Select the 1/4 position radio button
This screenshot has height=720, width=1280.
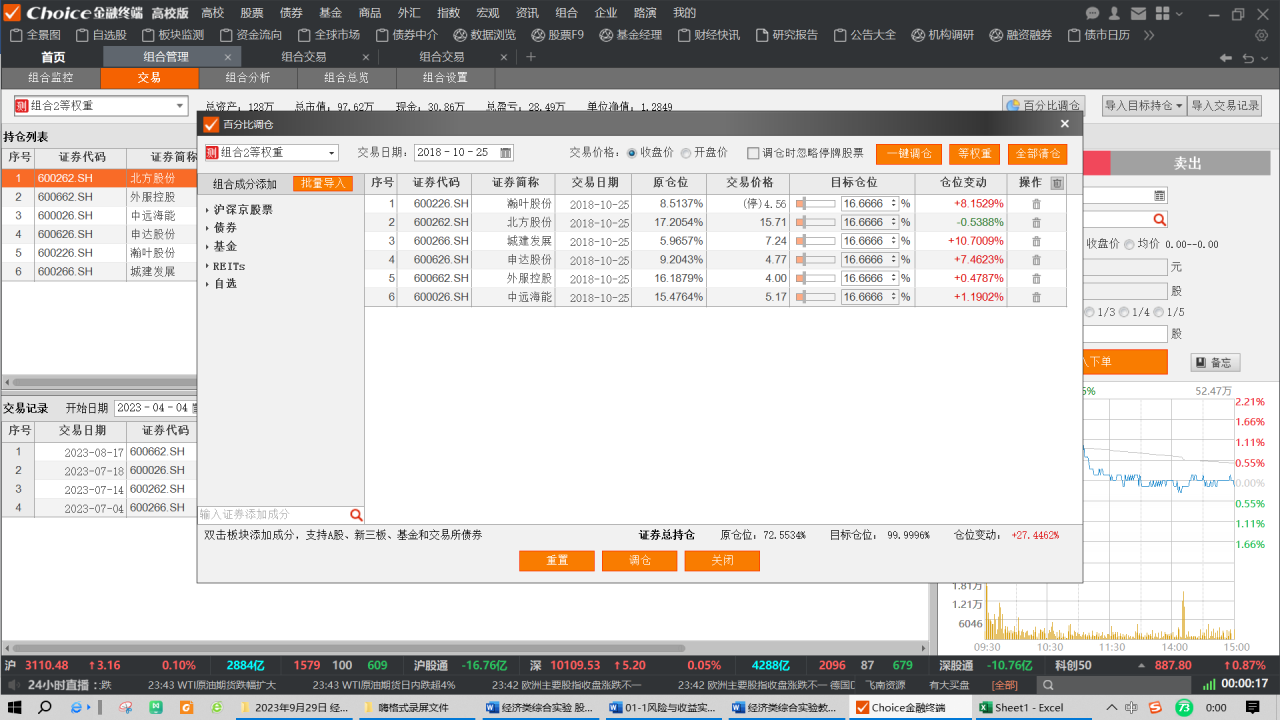click(1125, 312)
